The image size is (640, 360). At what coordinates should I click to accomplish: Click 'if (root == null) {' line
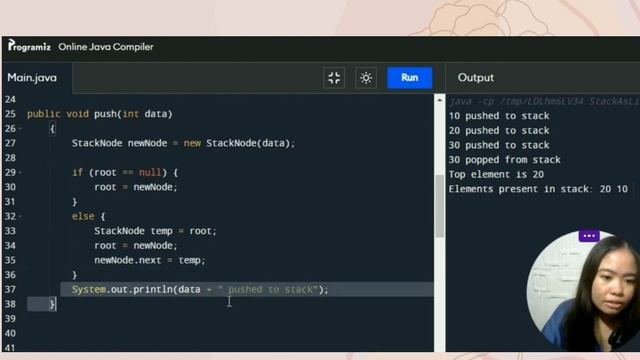[x=125, y=173]
